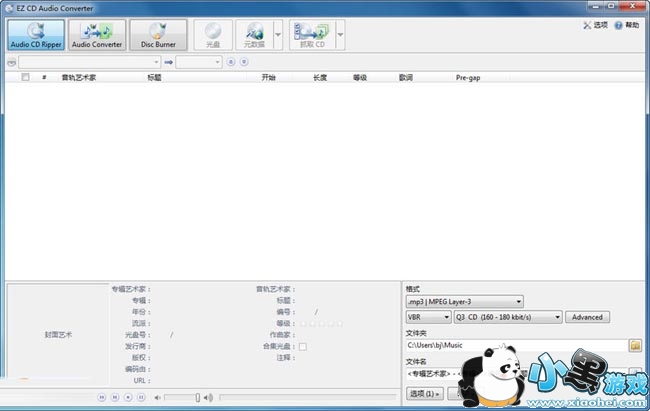The width and height of the screenshot is (650, 411).
Task: Click the 选项 (1) » button
Action: (x=424, y=393)
